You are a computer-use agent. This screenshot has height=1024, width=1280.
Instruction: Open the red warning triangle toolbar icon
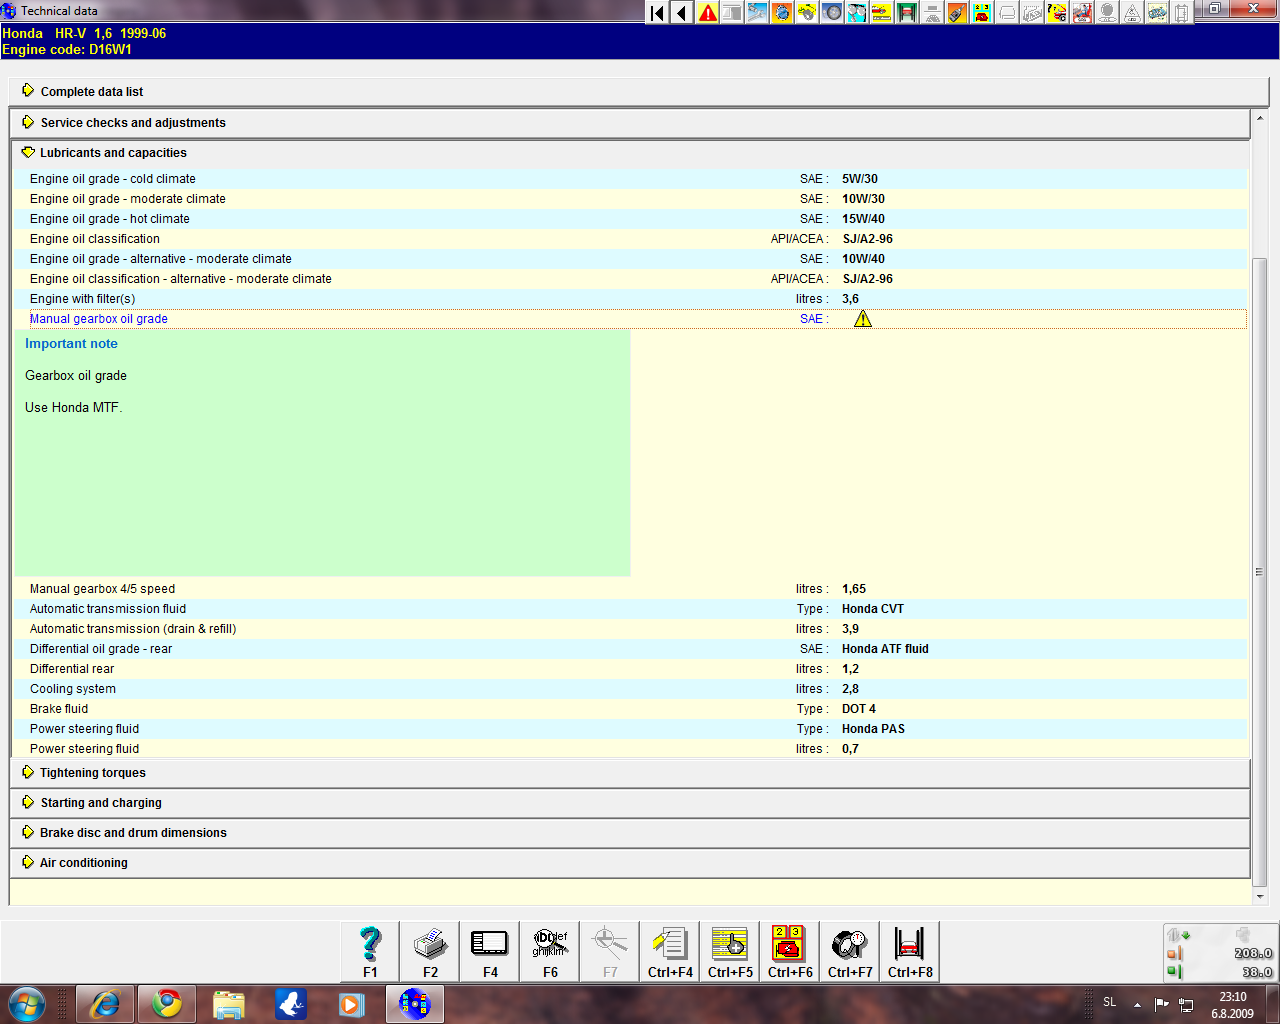707,13
